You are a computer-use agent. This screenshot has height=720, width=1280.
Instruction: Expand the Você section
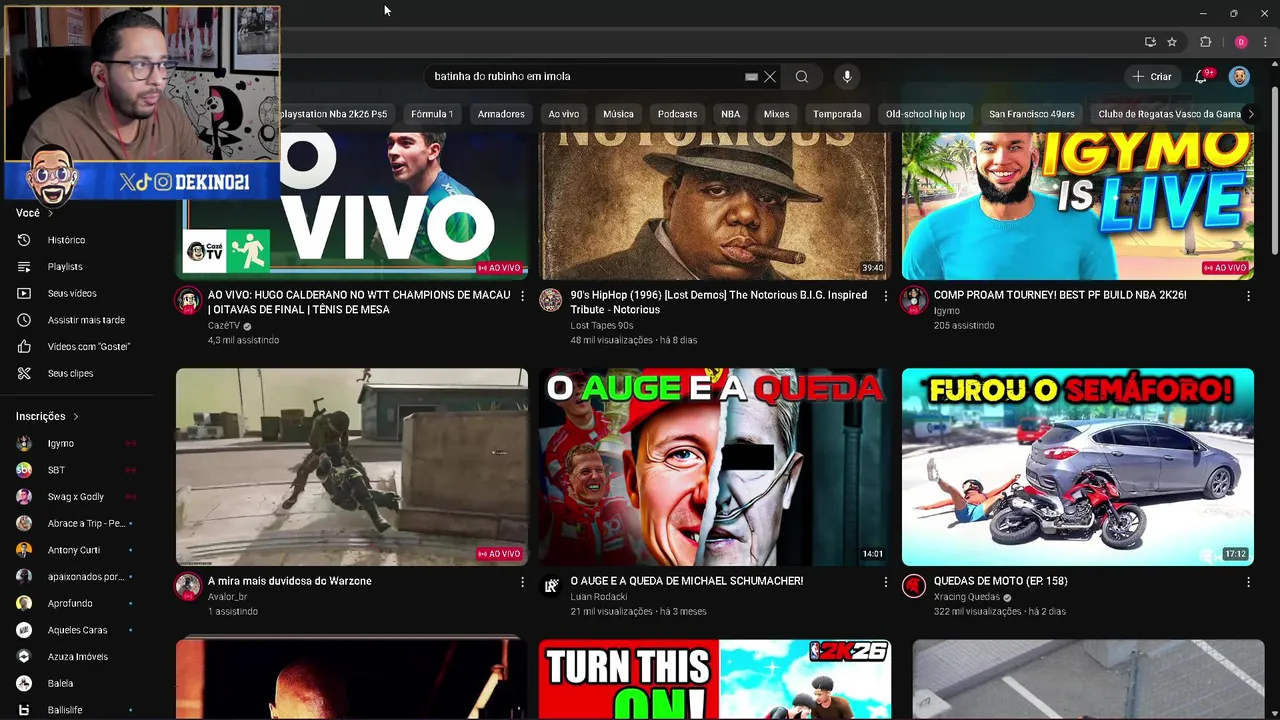[x=35, y=213]
